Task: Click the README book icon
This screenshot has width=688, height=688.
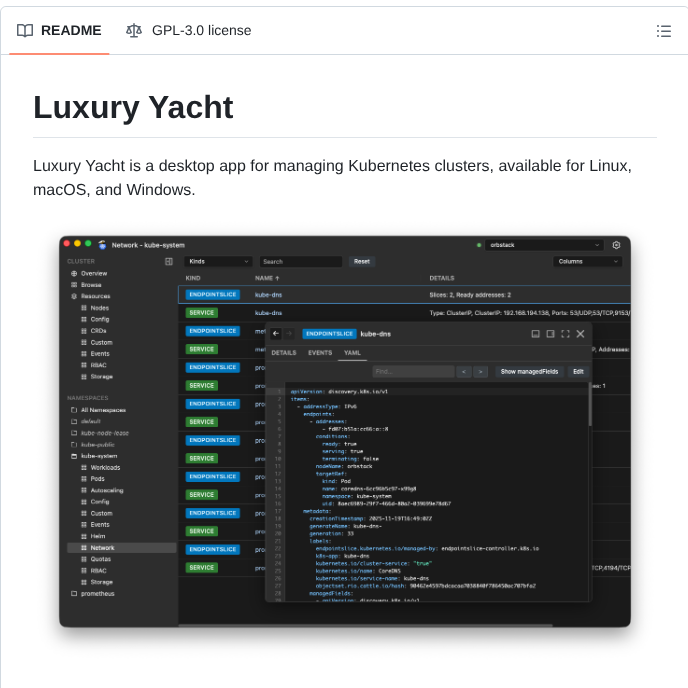Action: [25, 31]
